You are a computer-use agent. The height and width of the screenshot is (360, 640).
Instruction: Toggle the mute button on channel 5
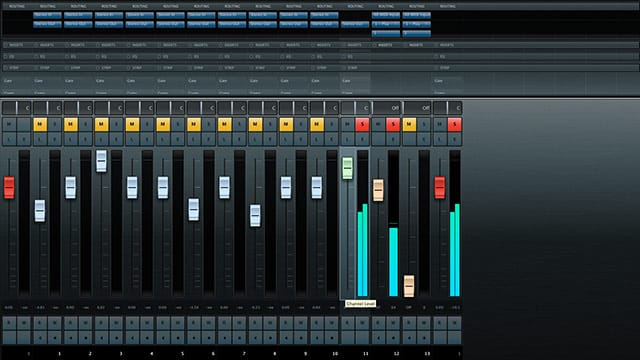[163, 124]
